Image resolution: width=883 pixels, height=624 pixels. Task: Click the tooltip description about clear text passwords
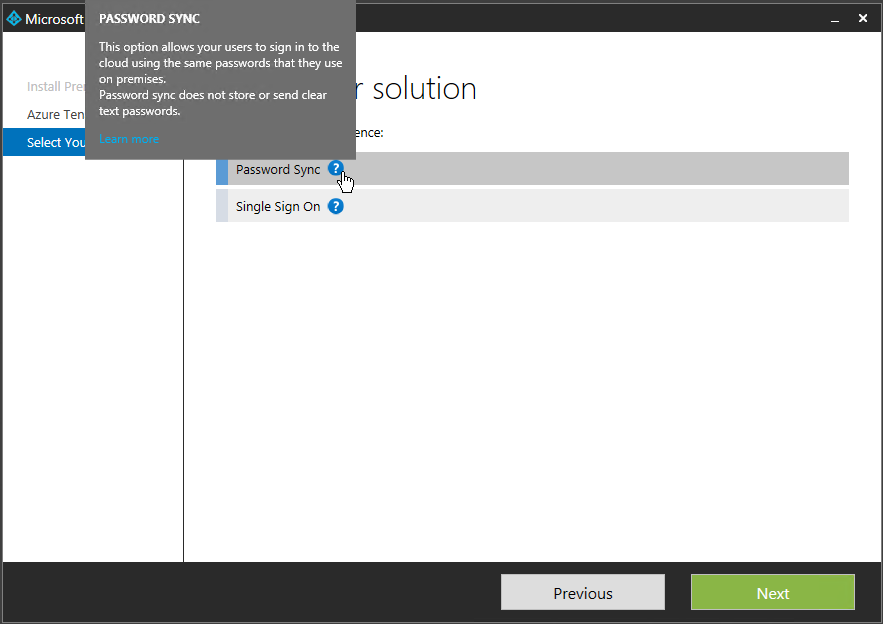click(213, 103)
